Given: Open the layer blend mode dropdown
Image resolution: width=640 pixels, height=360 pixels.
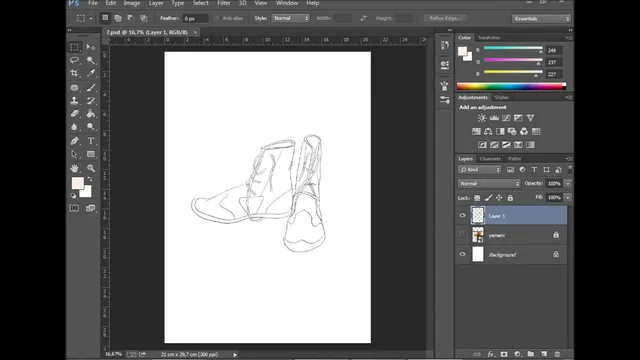Looking at the screenshot, I should [x=489, y=184].
